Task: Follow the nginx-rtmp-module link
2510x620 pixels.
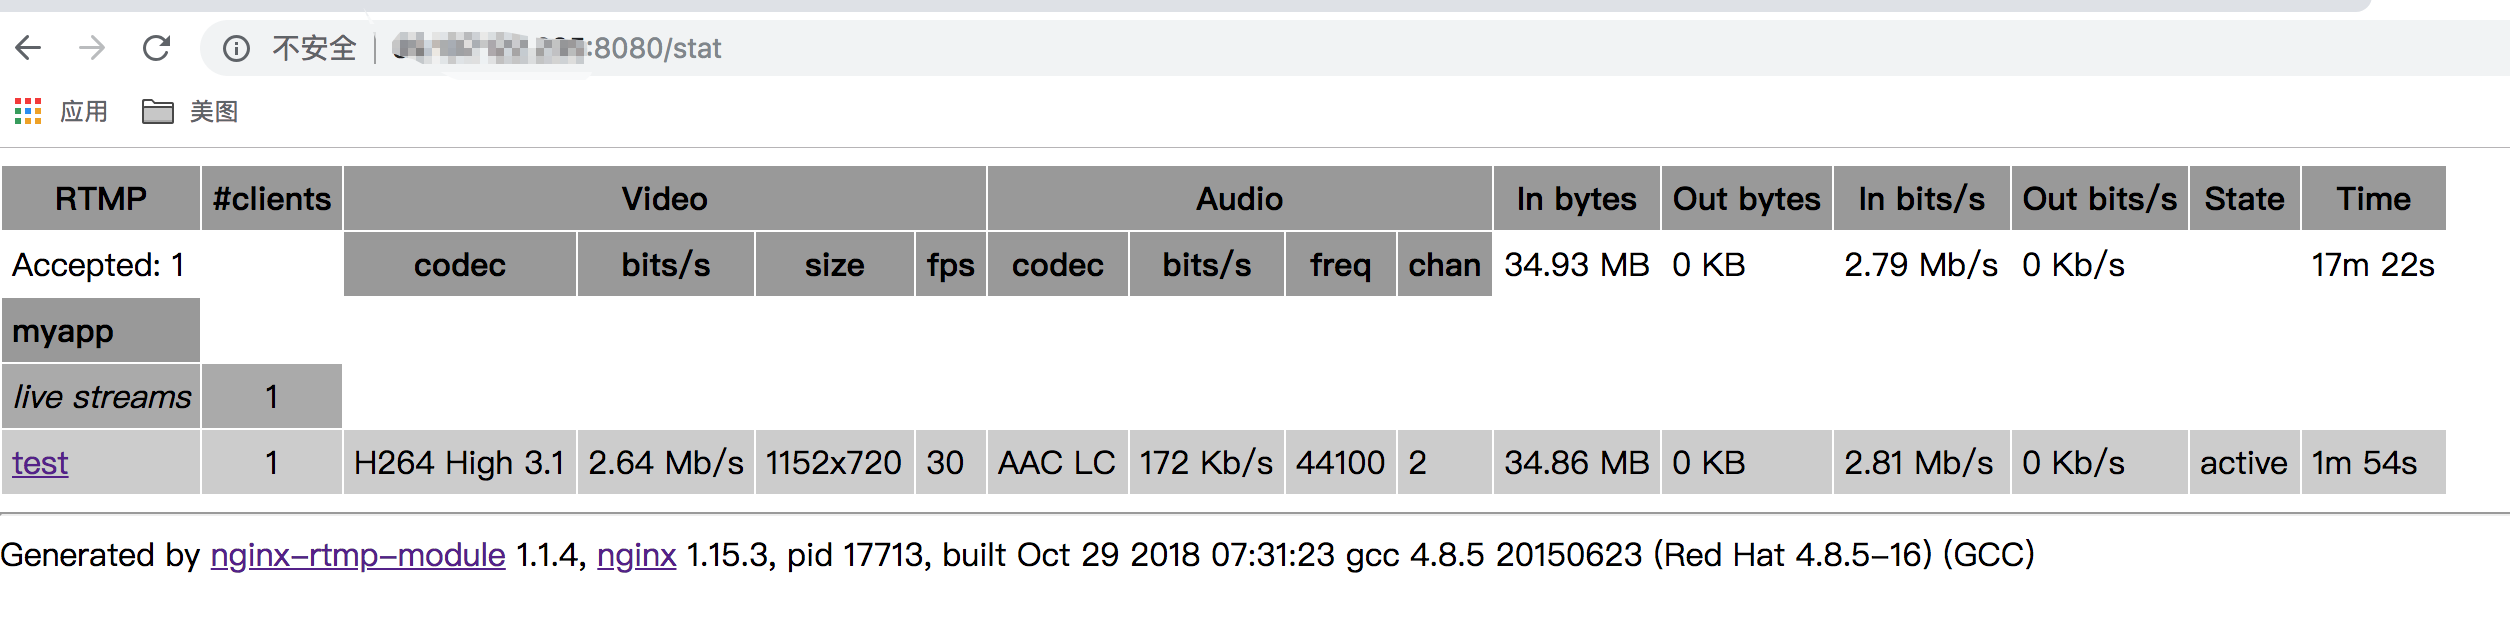Action: (358, 555)
